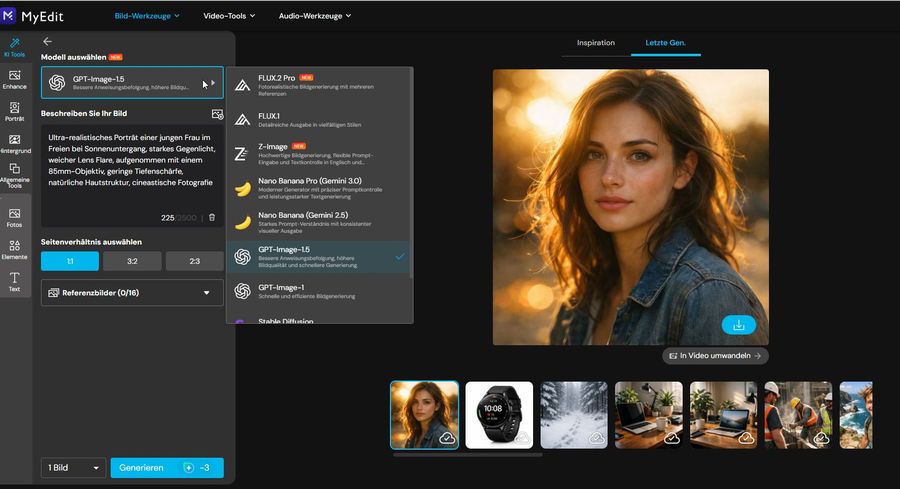
Task: Choose the FLUX.2 Pro model
Action: pyautogui.click(x=319, y=86)
